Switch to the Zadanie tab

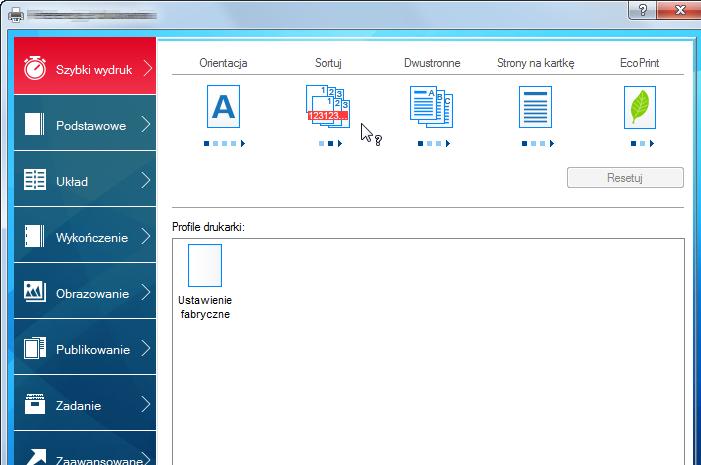click(x=85, y=403)
